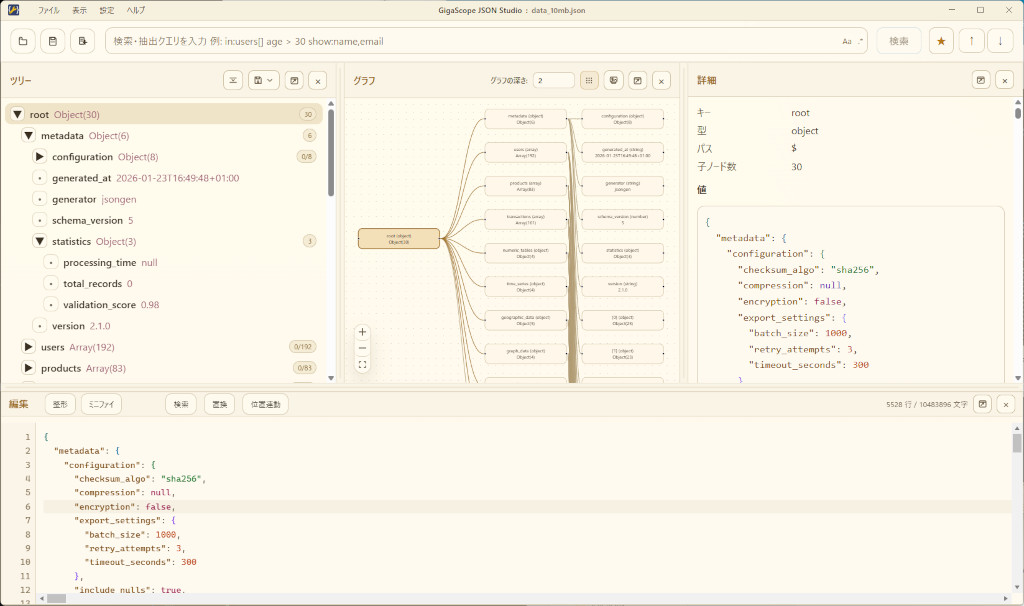Toggle the regex search option
Screen dimensions: 1024x606
tap(860, 41)
